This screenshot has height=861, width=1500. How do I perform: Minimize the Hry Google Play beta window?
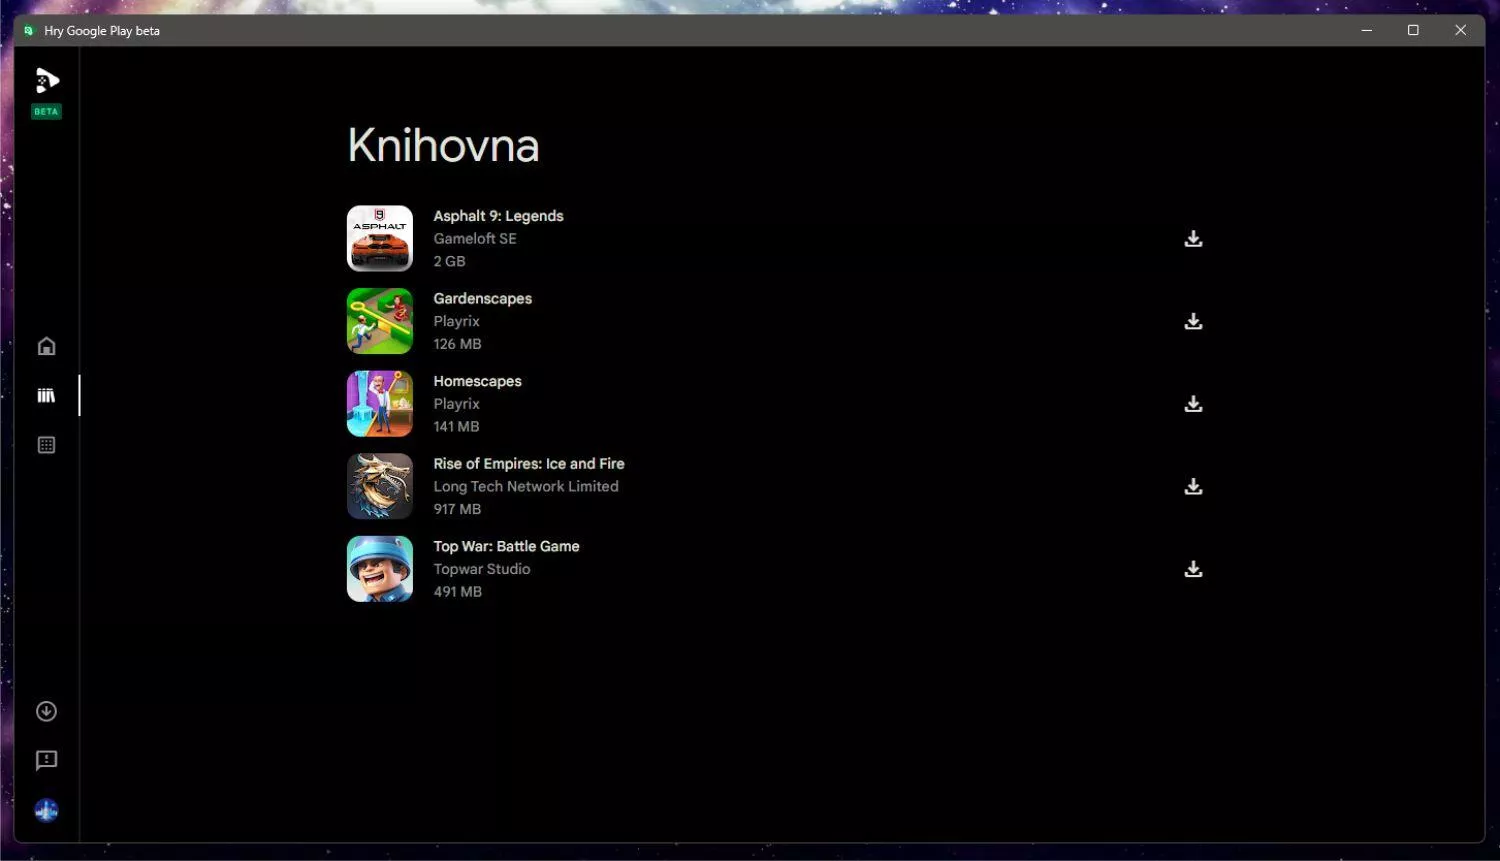(x=1366, y=30)
